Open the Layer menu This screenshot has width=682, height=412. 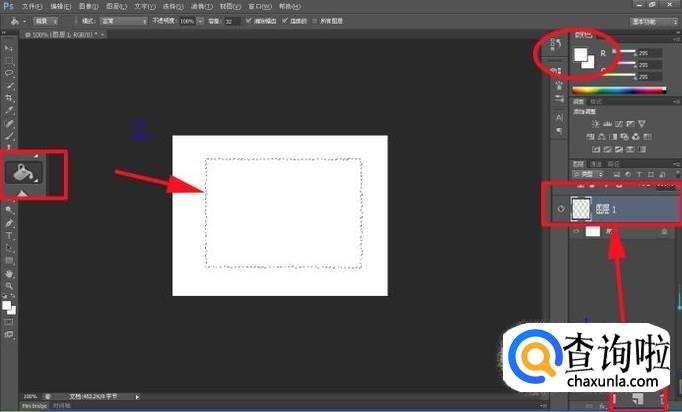coord(117,7)
